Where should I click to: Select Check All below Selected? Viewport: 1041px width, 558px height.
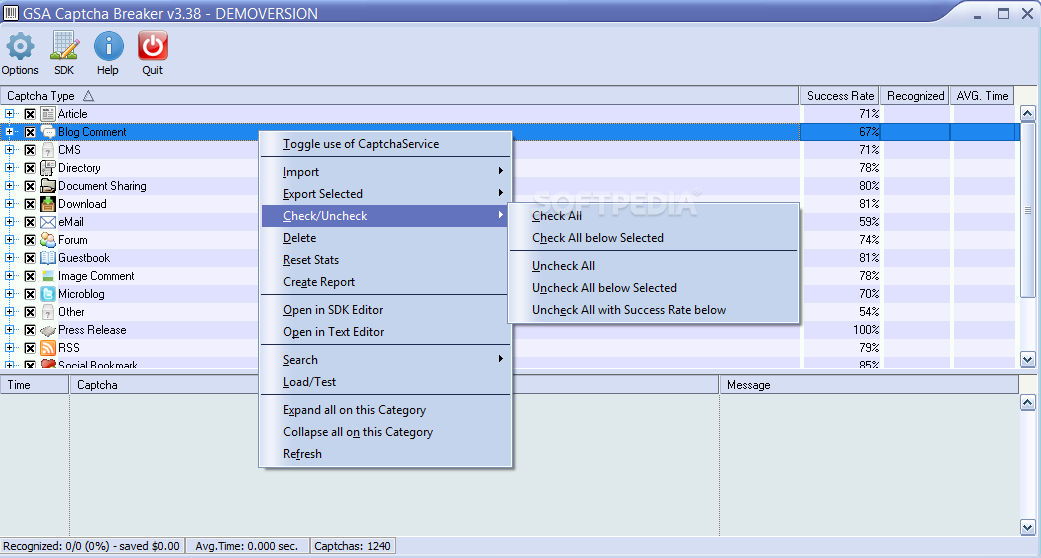[x=653, y=238]
